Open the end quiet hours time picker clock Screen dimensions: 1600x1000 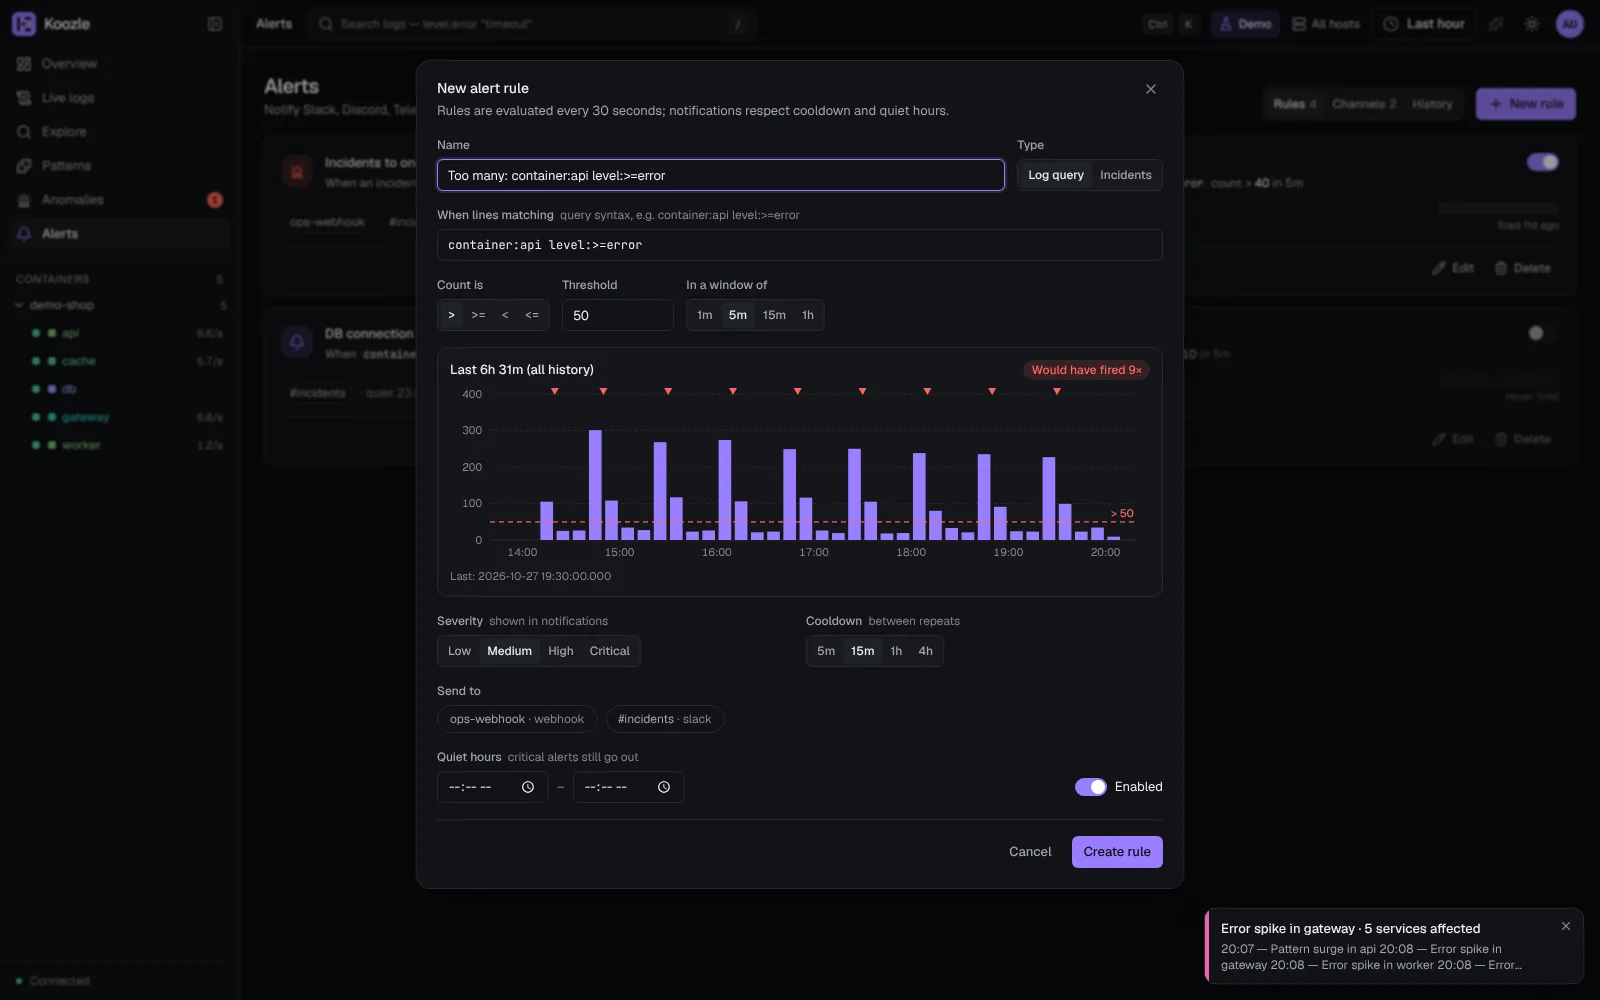tap(664, 787)
